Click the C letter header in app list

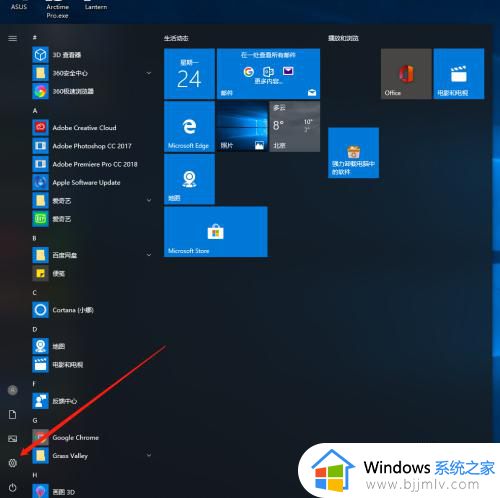(x=35, y=293)
